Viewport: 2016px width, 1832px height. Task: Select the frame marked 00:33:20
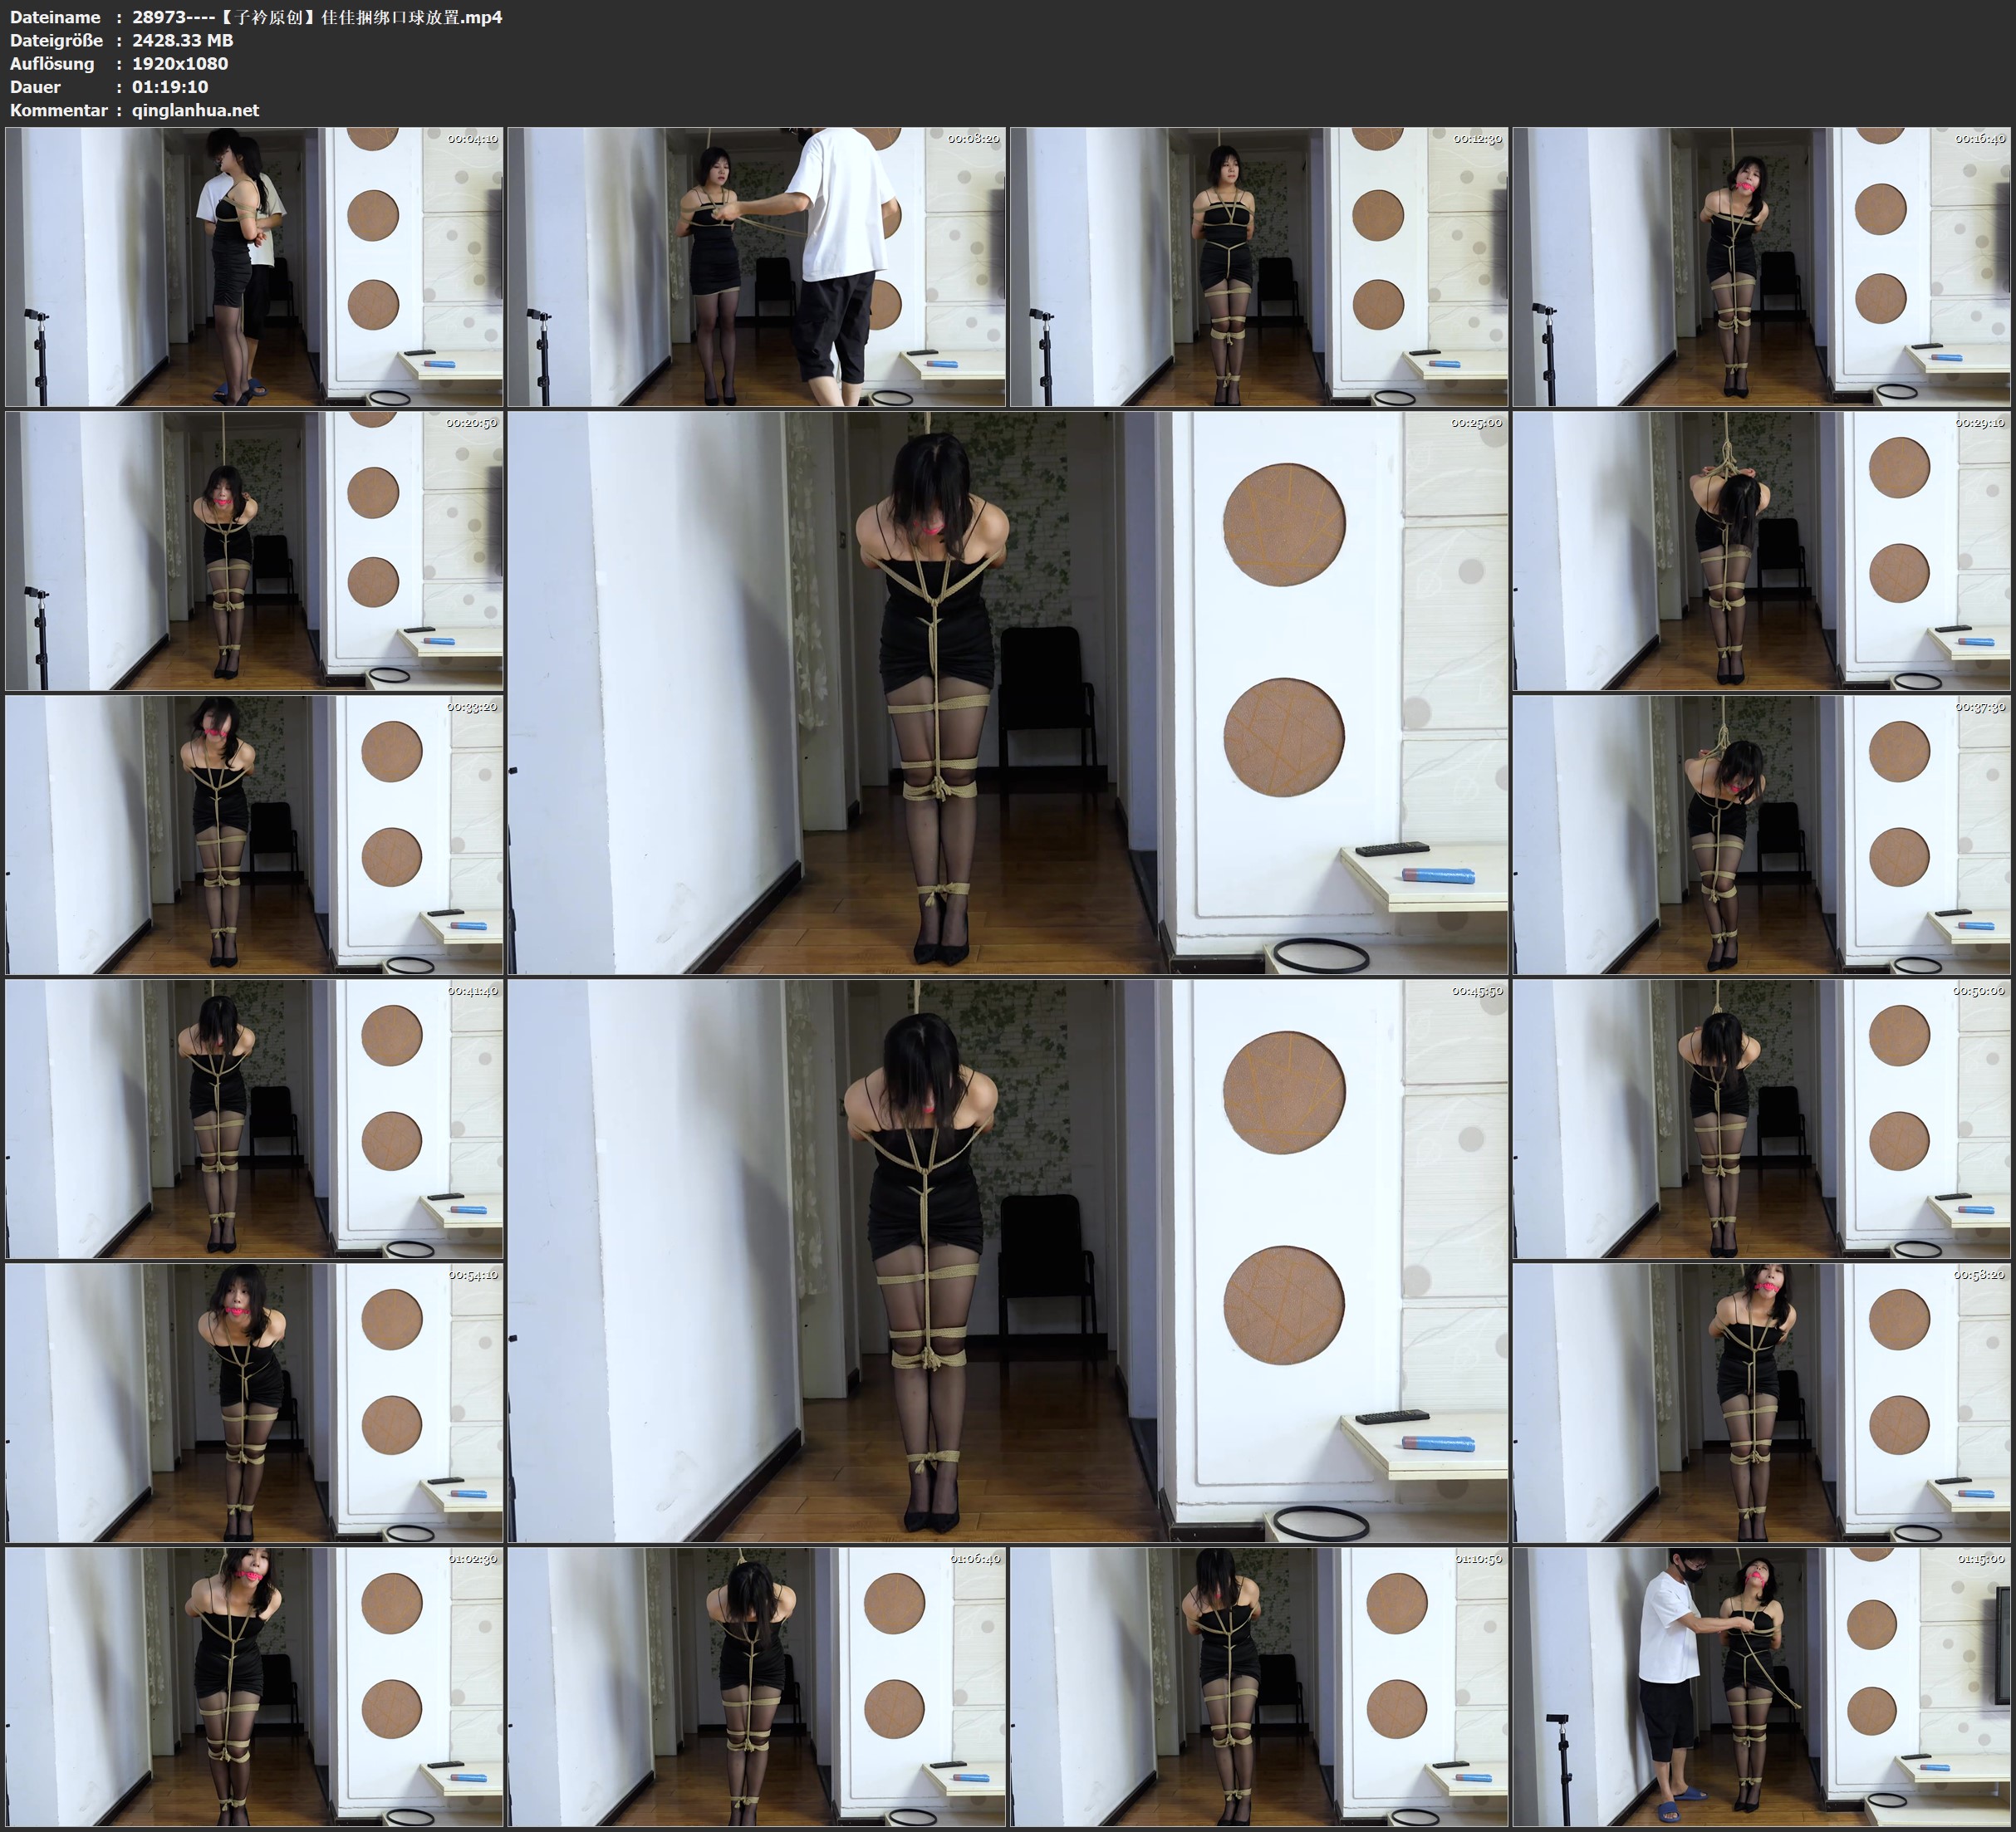pyautogui.click(x=254, y=834)
